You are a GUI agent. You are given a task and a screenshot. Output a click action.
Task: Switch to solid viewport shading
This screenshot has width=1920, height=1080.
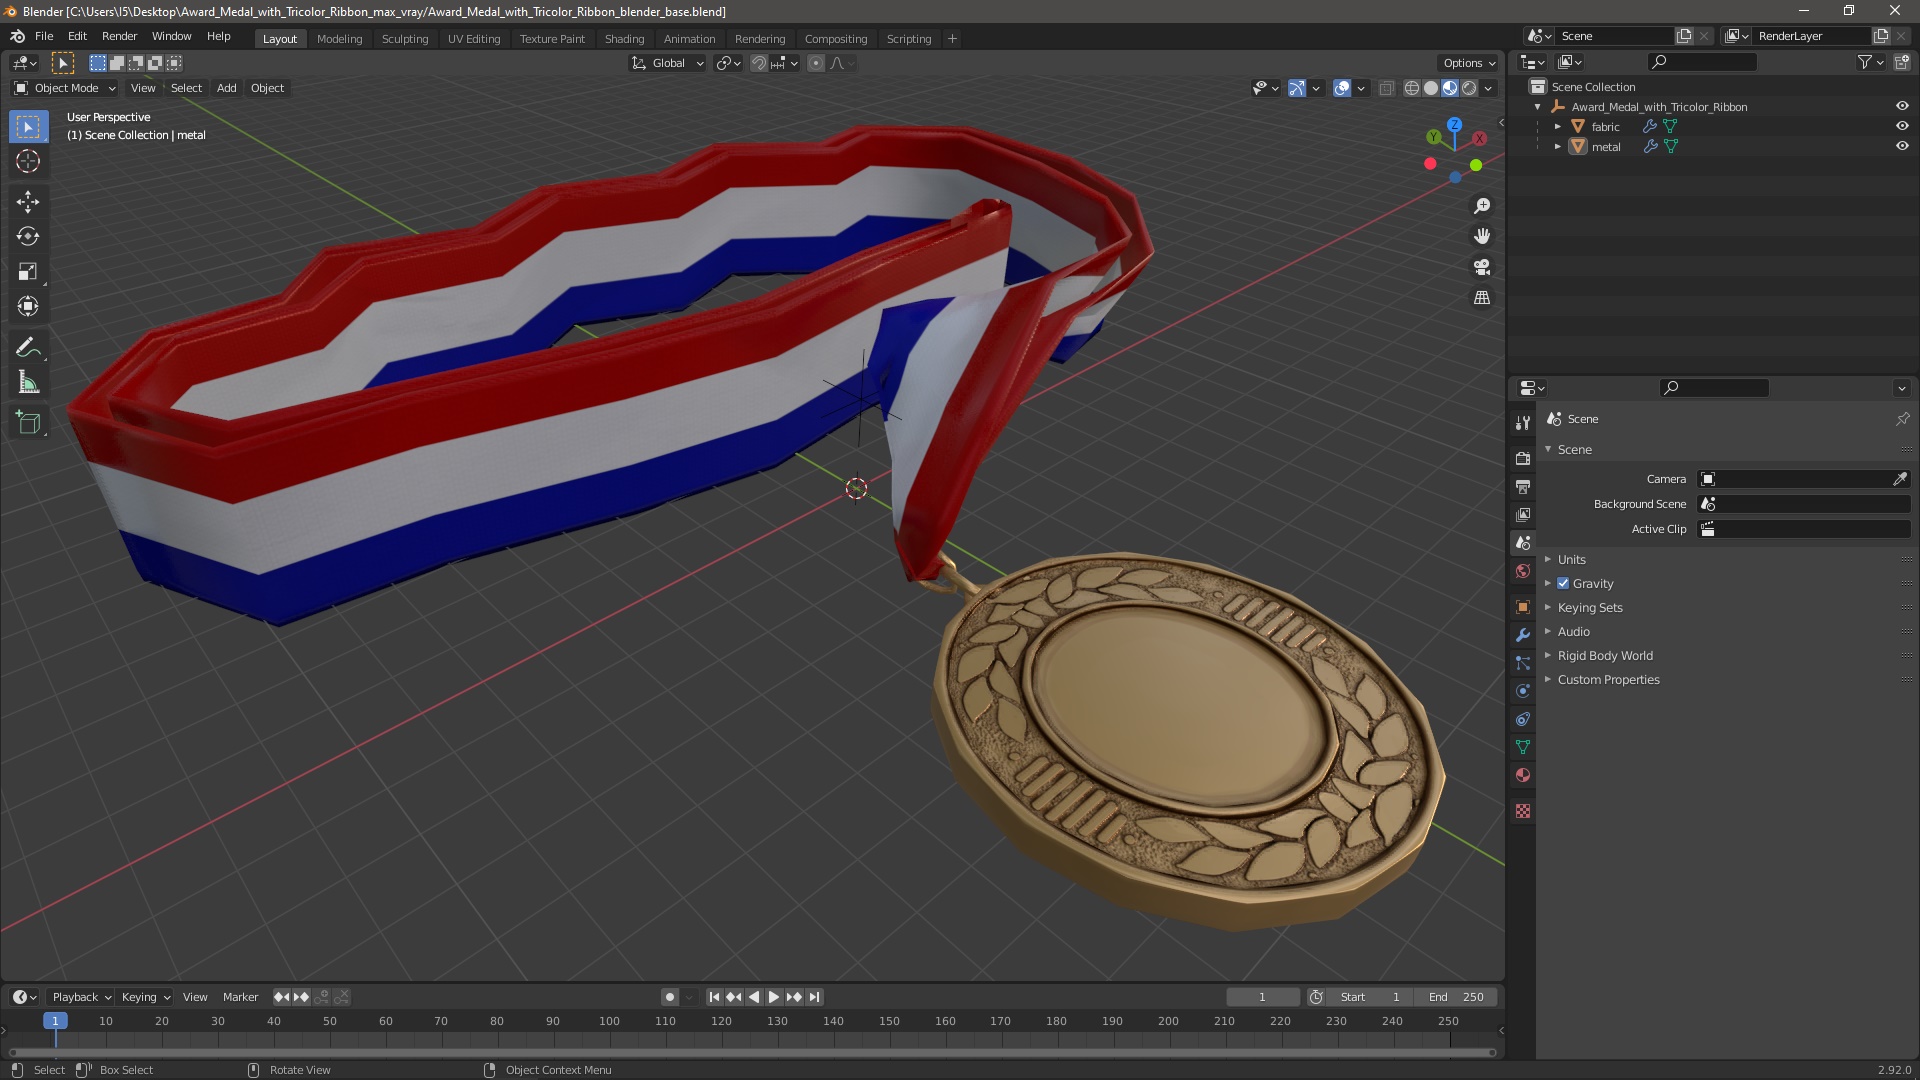click(1431, 88)
